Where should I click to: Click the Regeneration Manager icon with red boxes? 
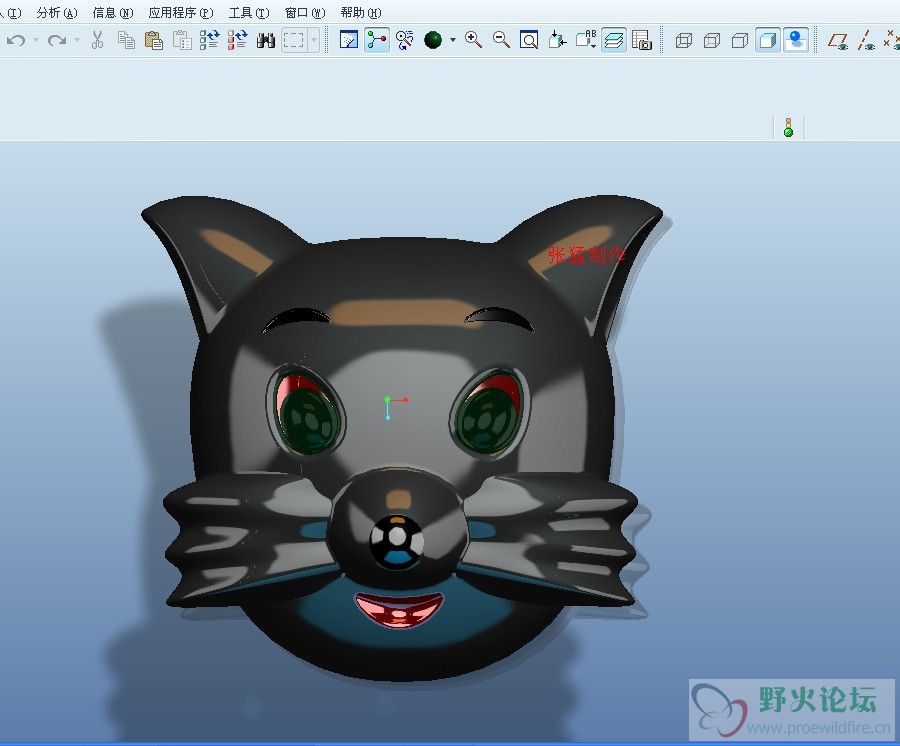237,40
